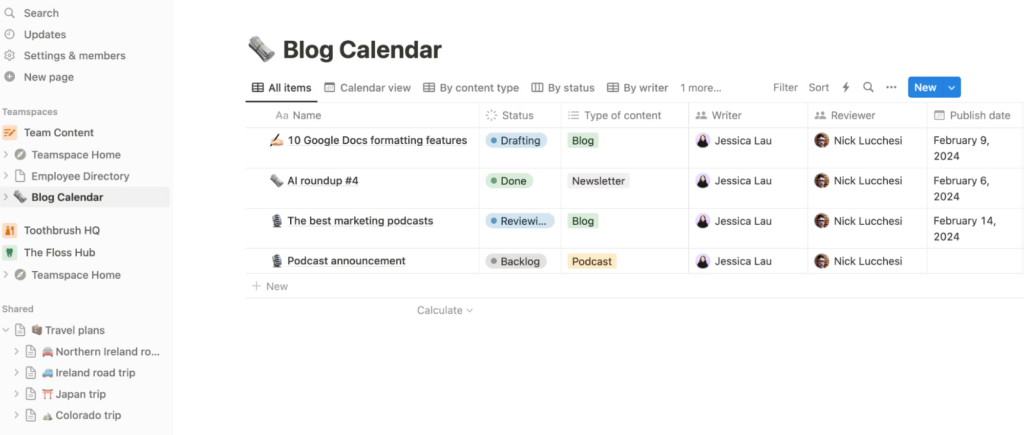Click the Drafting status tag
The image size is (1024, 435).
[516, 141]
